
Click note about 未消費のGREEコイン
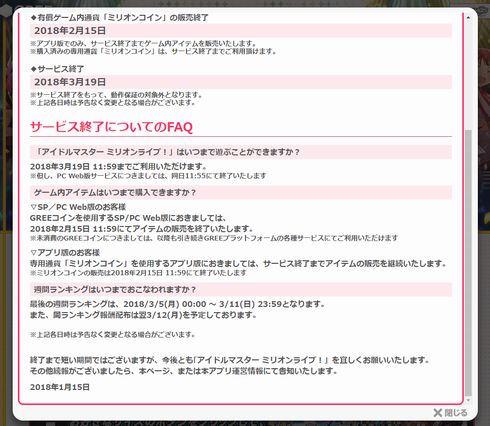pos(214,238)
